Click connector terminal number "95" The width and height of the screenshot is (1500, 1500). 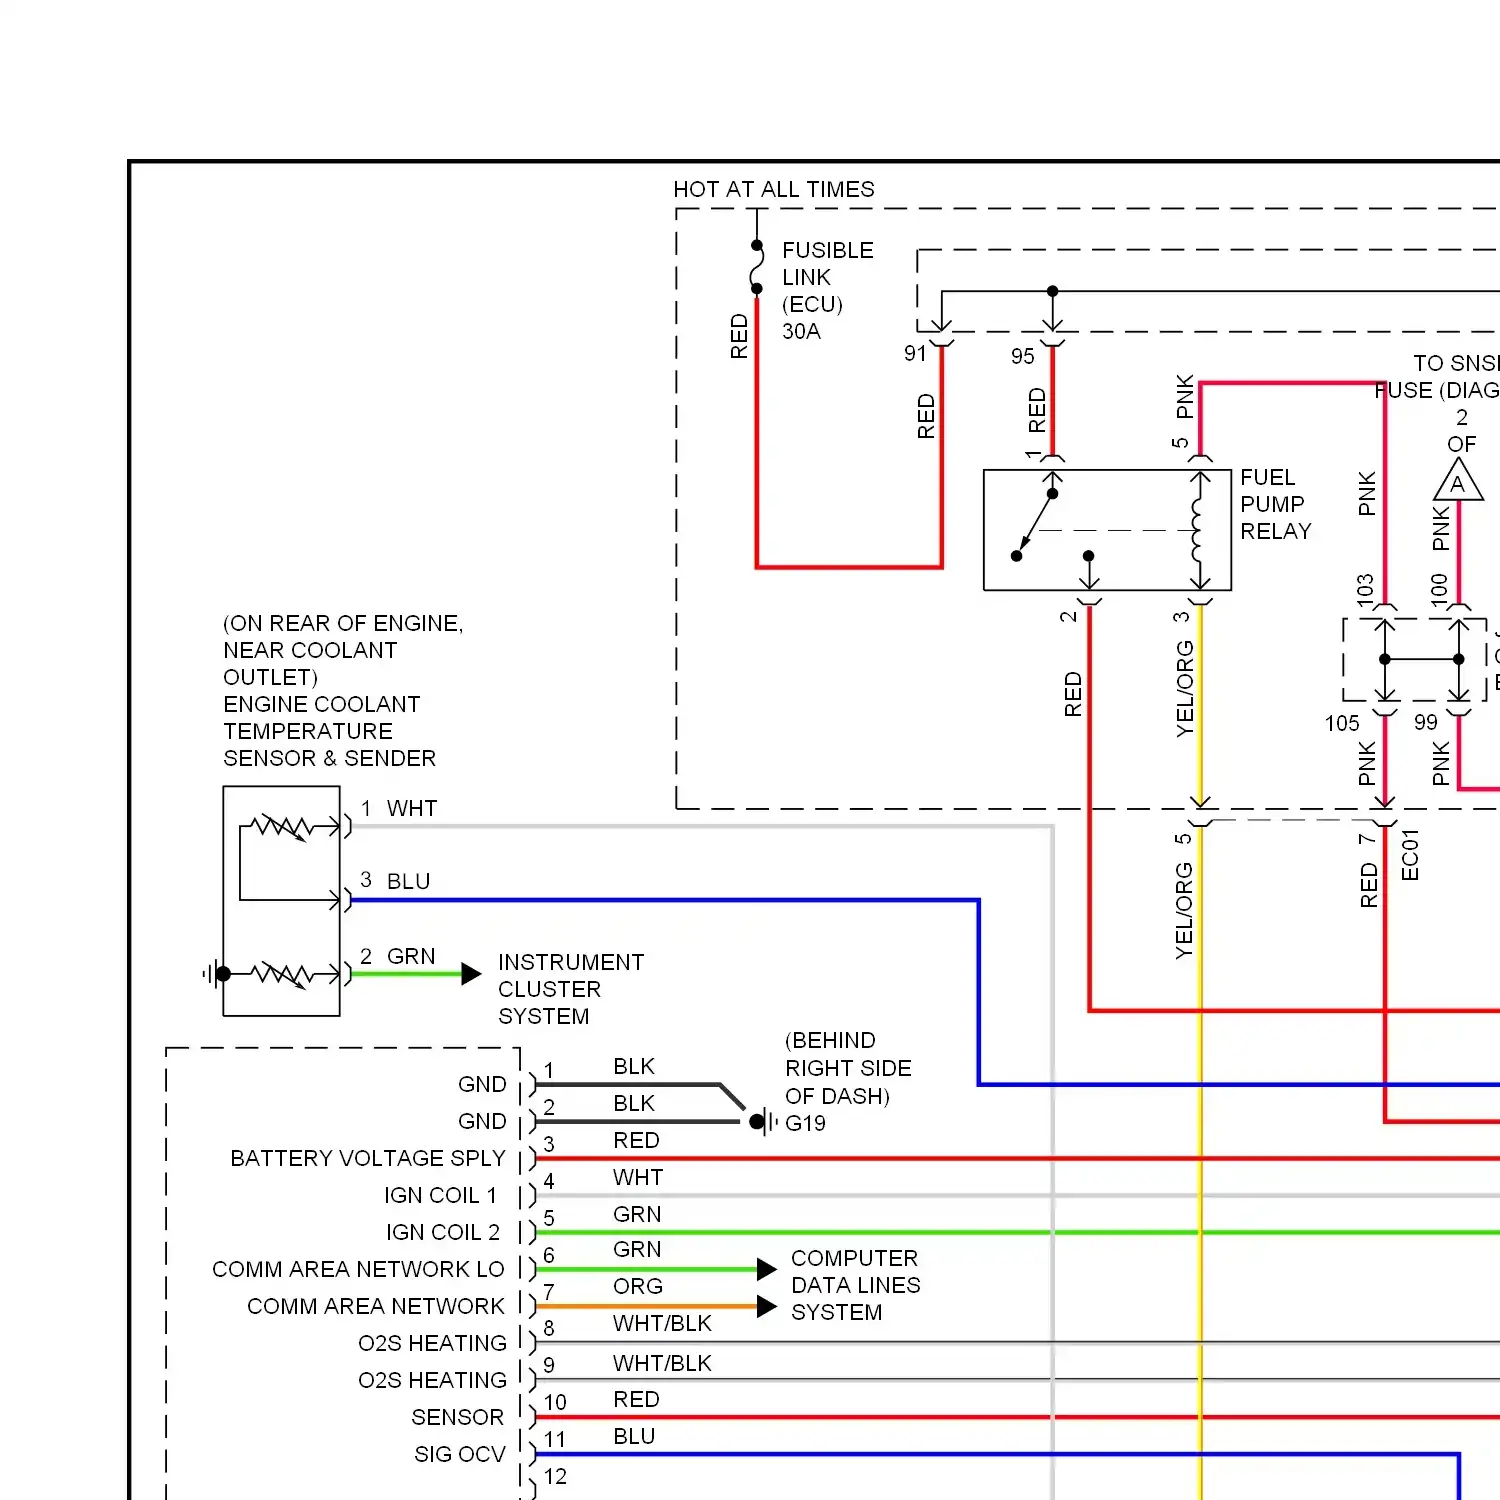coord(1022,356)
